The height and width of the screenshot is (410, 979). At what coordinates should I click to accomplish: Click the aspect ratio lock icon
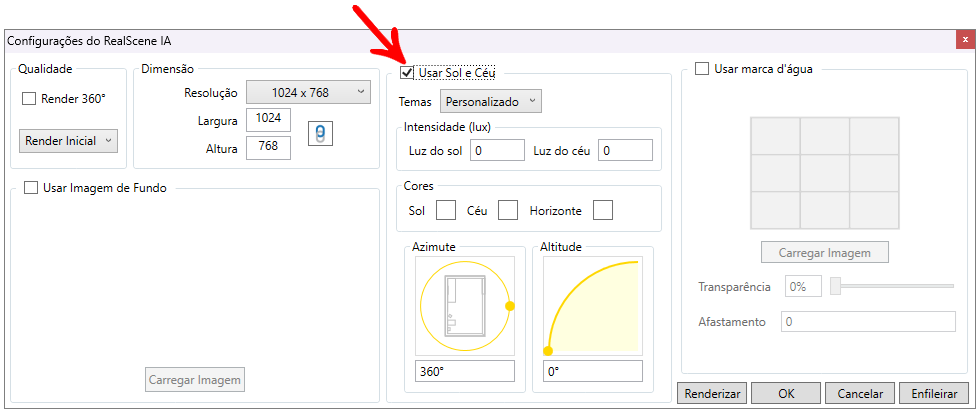tap(319, 134)
